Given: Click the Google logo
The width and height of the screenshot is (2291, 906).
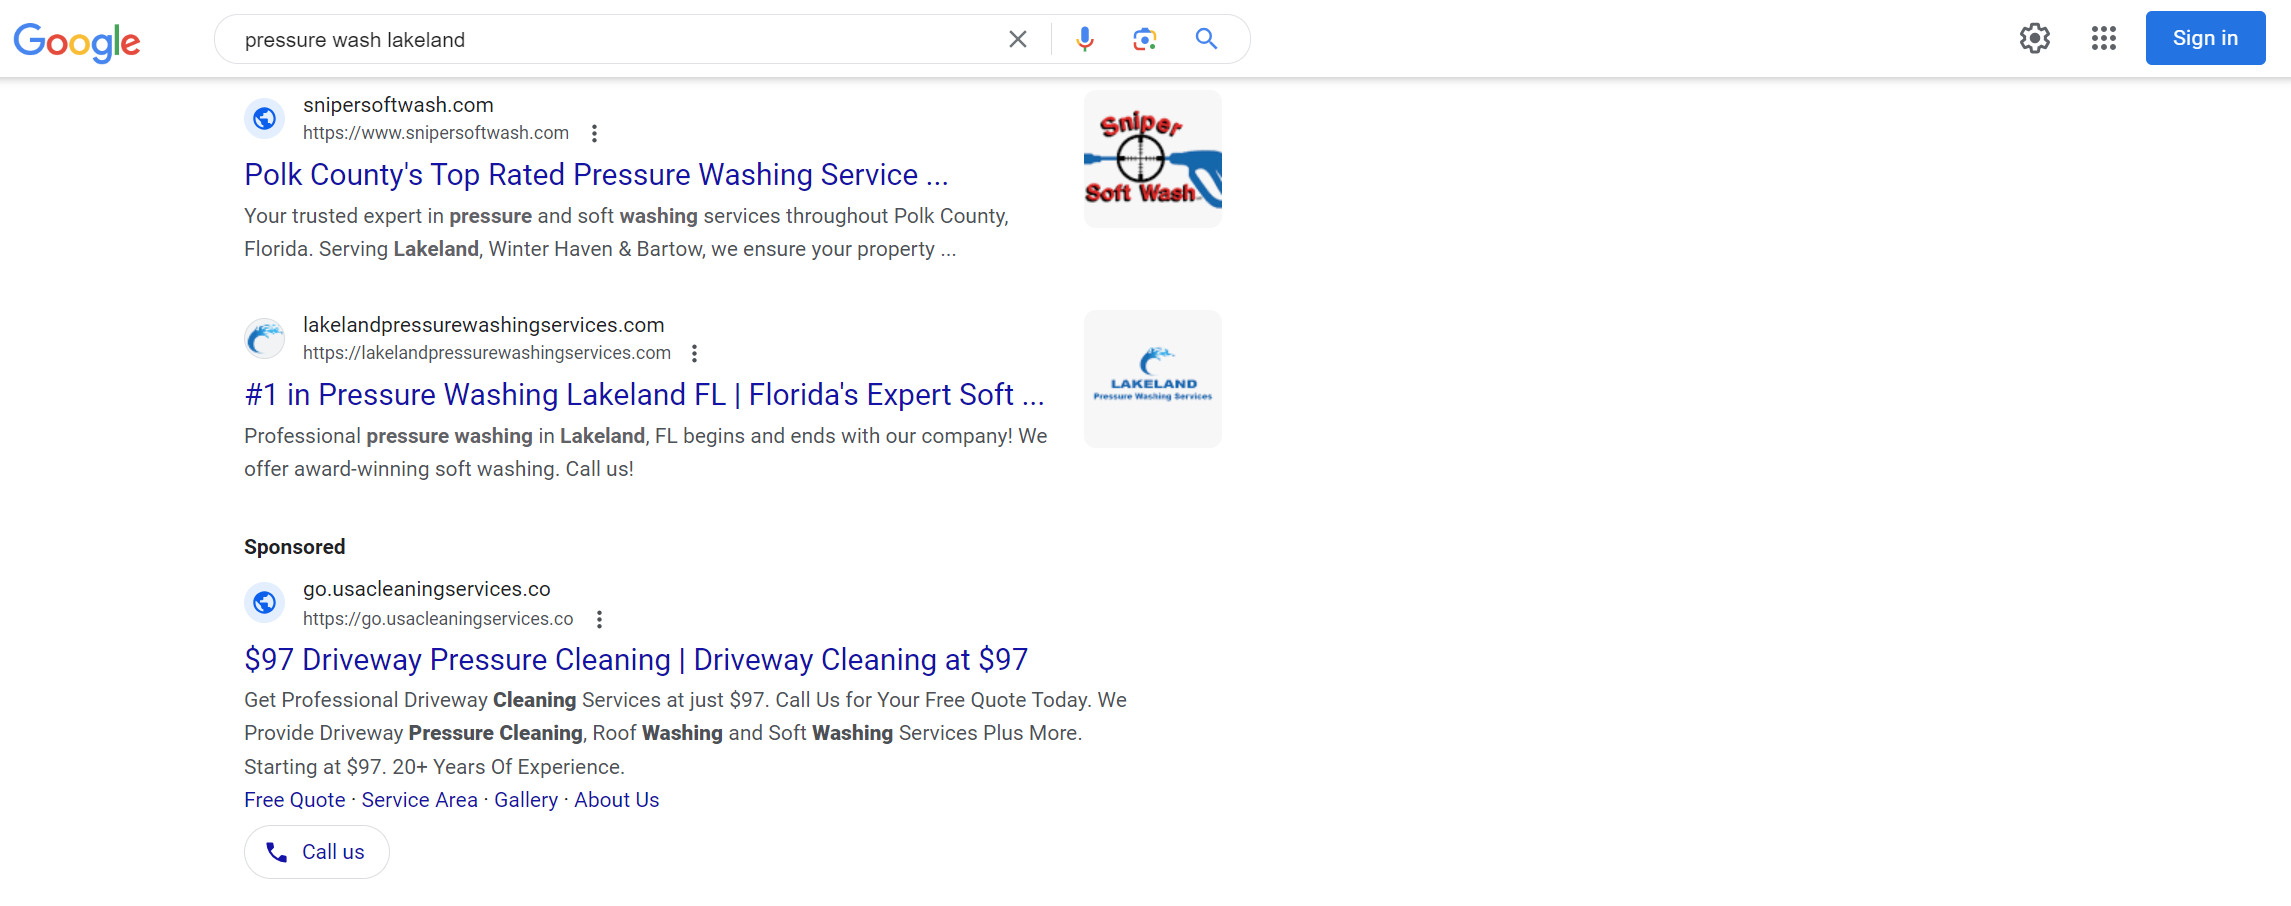Looking at the screenshot, I should click(x=77, y=41).
